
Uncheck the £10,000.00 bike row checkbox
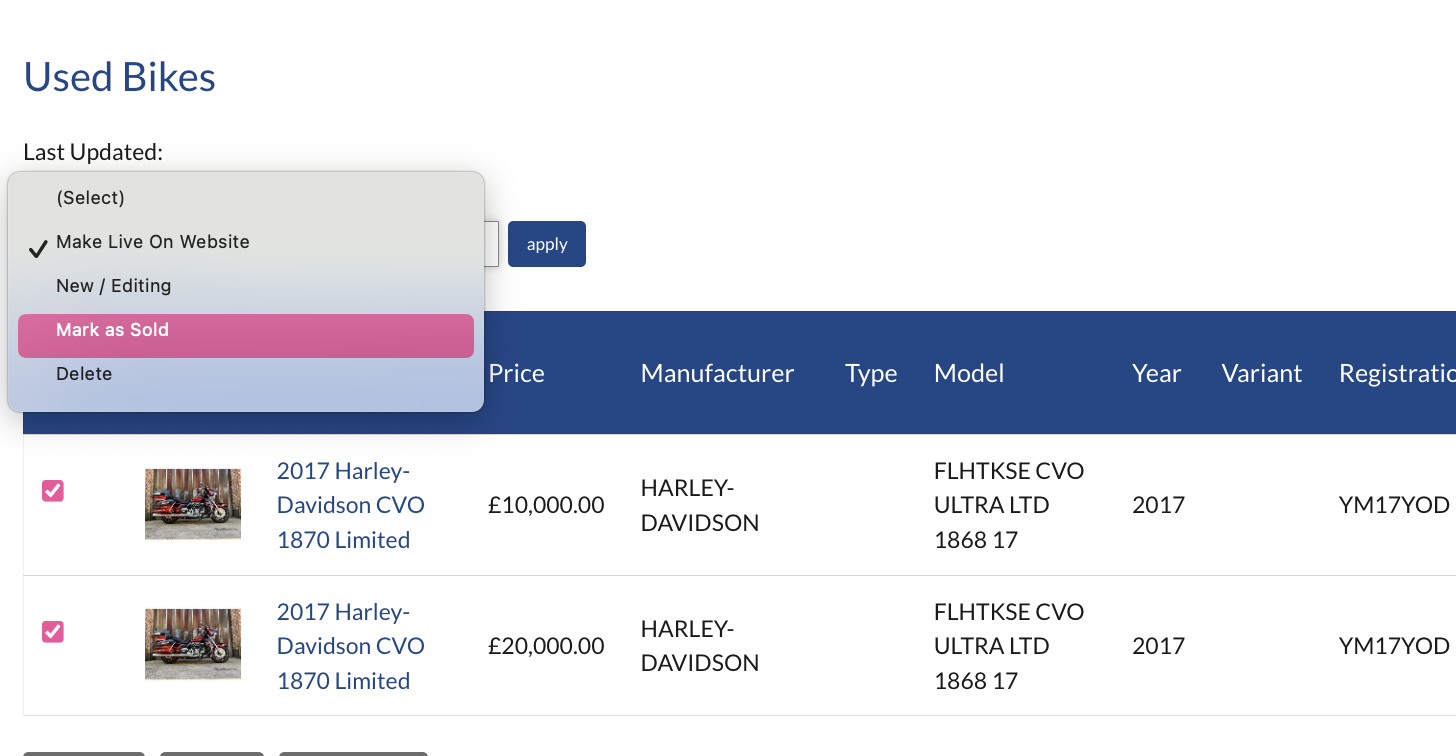pos(53,491)
